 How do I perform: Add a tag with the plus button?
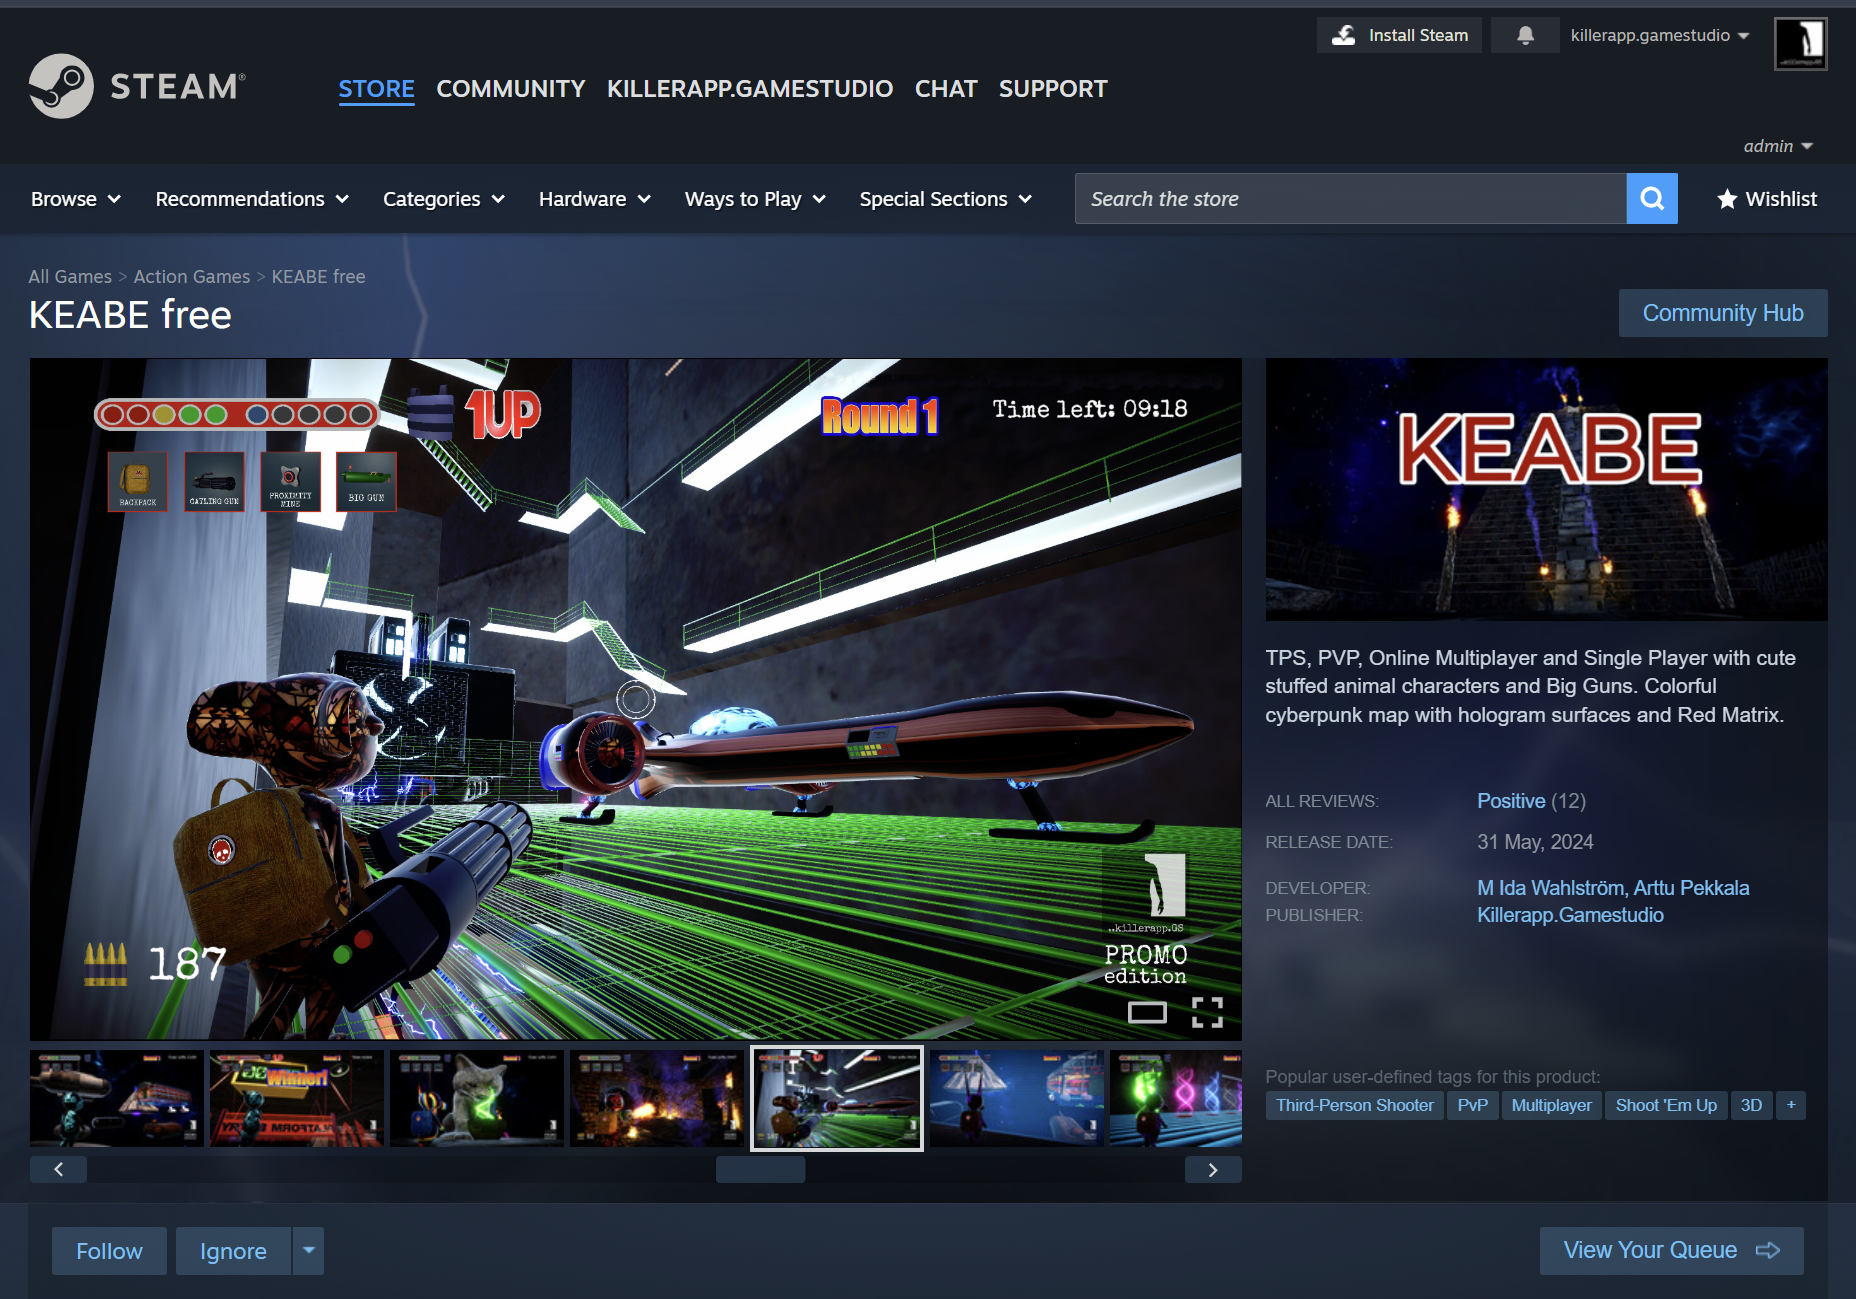[x=1791, y=1105]
